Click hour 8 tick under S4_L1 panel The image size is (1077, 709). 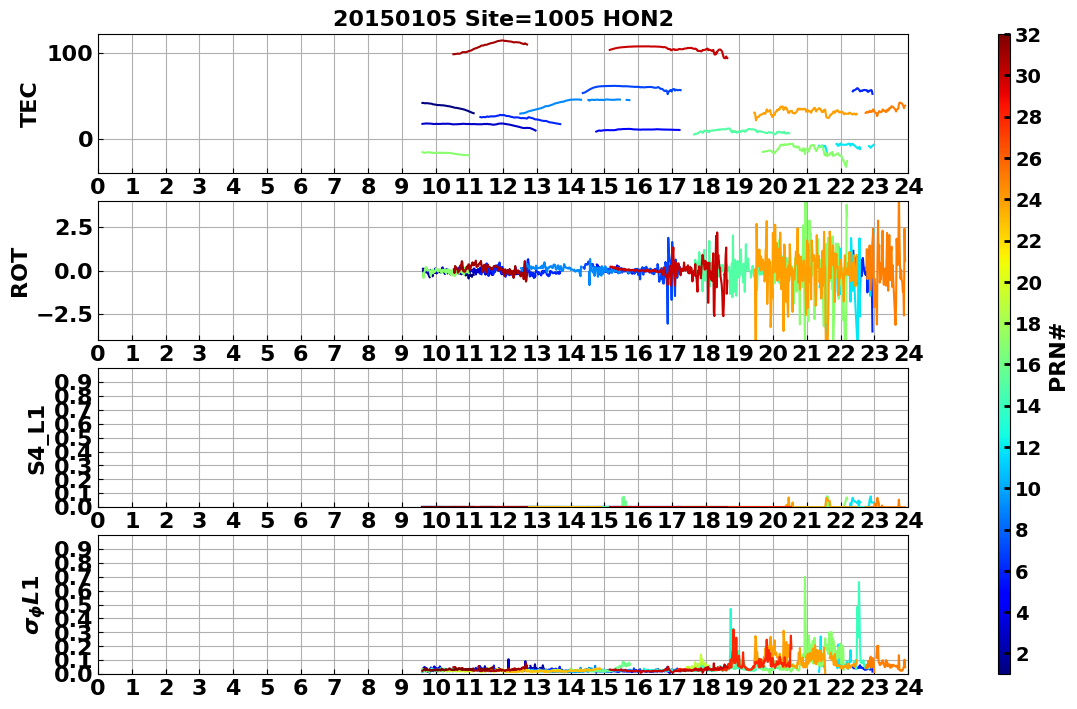click(x=368, y=520)
